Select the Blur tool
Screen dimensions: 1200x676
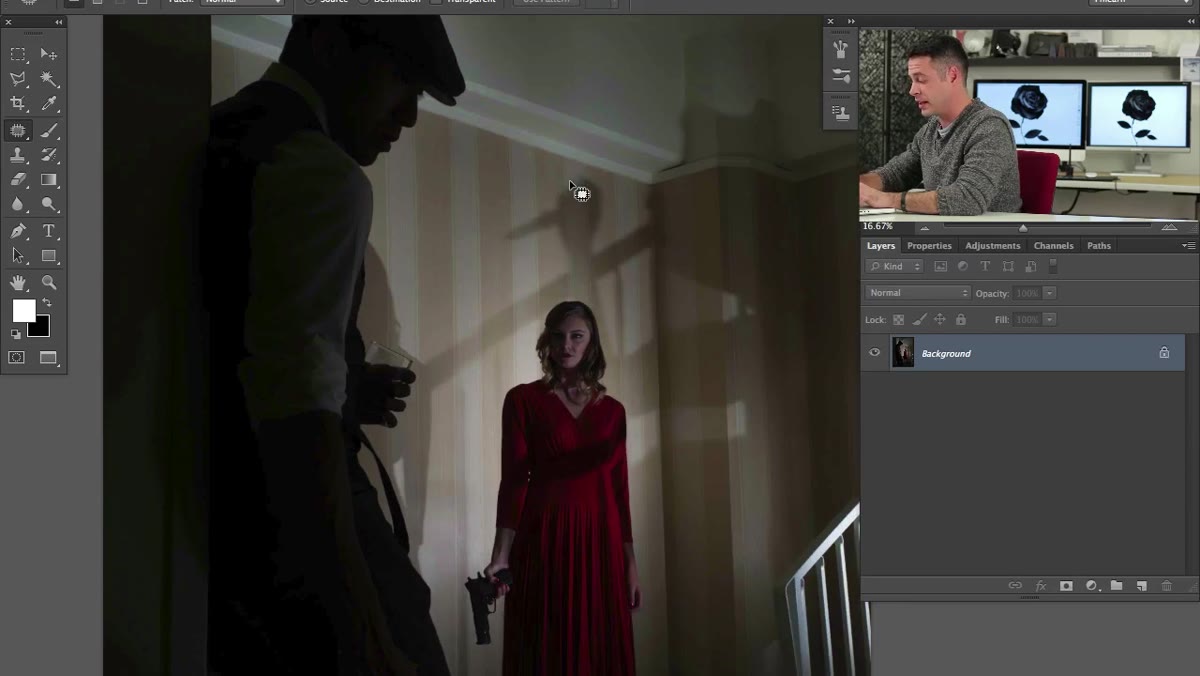click(18, 204)
